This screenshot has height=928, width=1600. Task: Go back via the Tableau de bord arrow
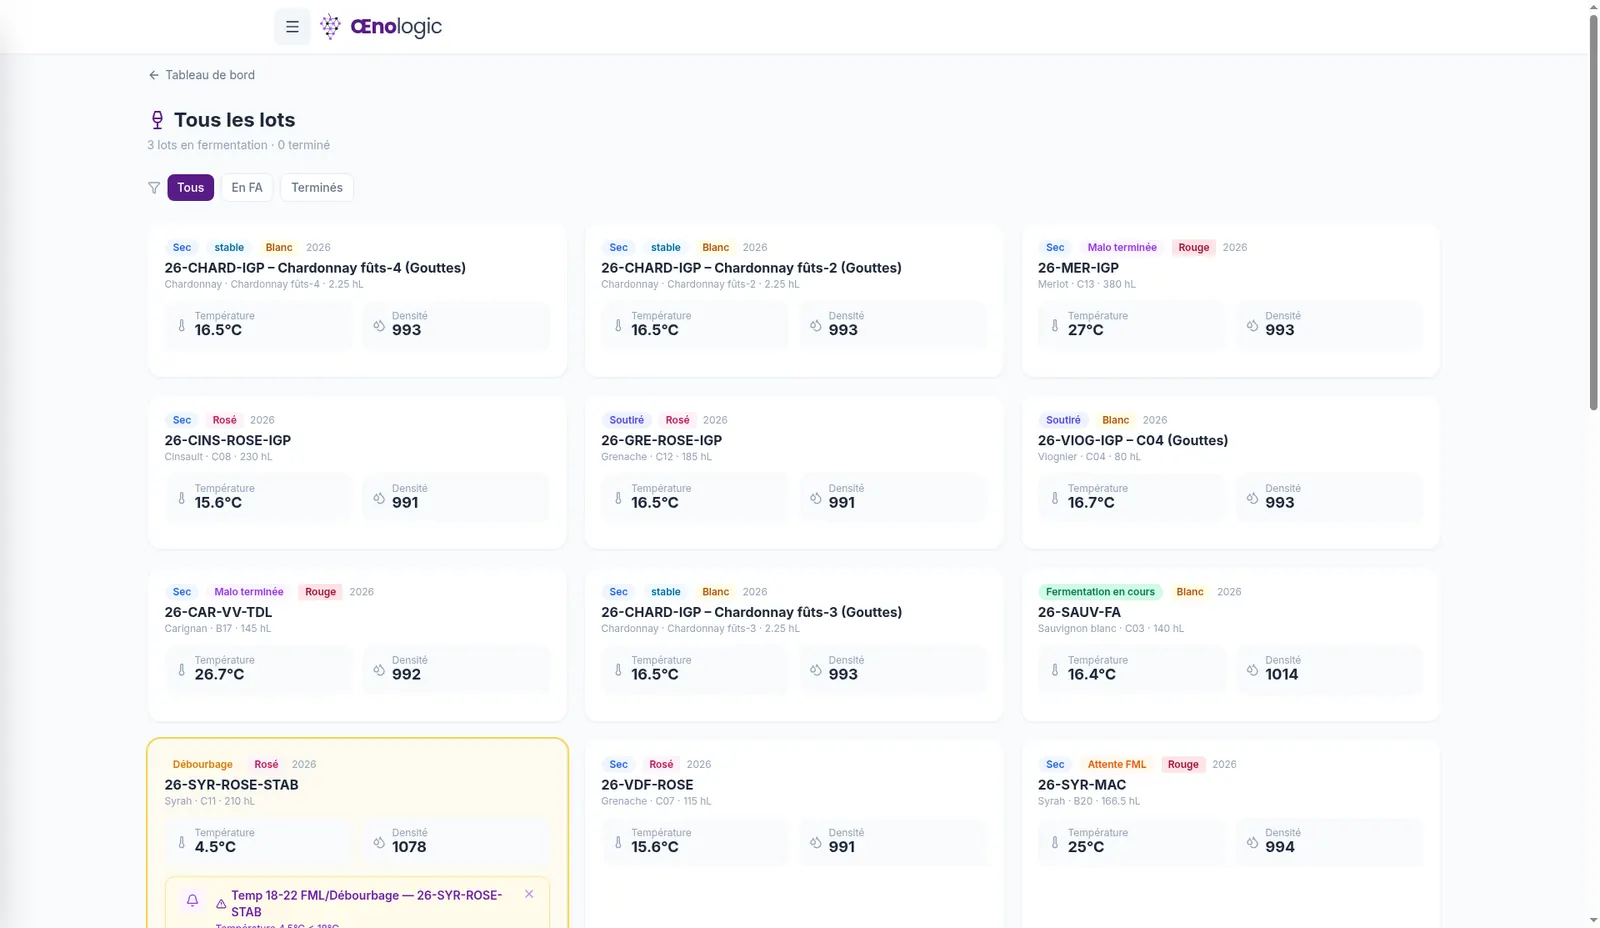coord(154,75)
